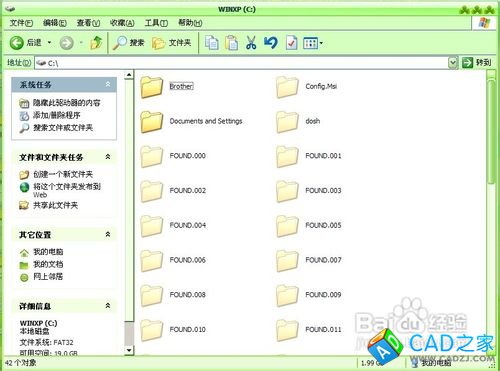
Task: Select the Brother folder icon
Action: 152,87
